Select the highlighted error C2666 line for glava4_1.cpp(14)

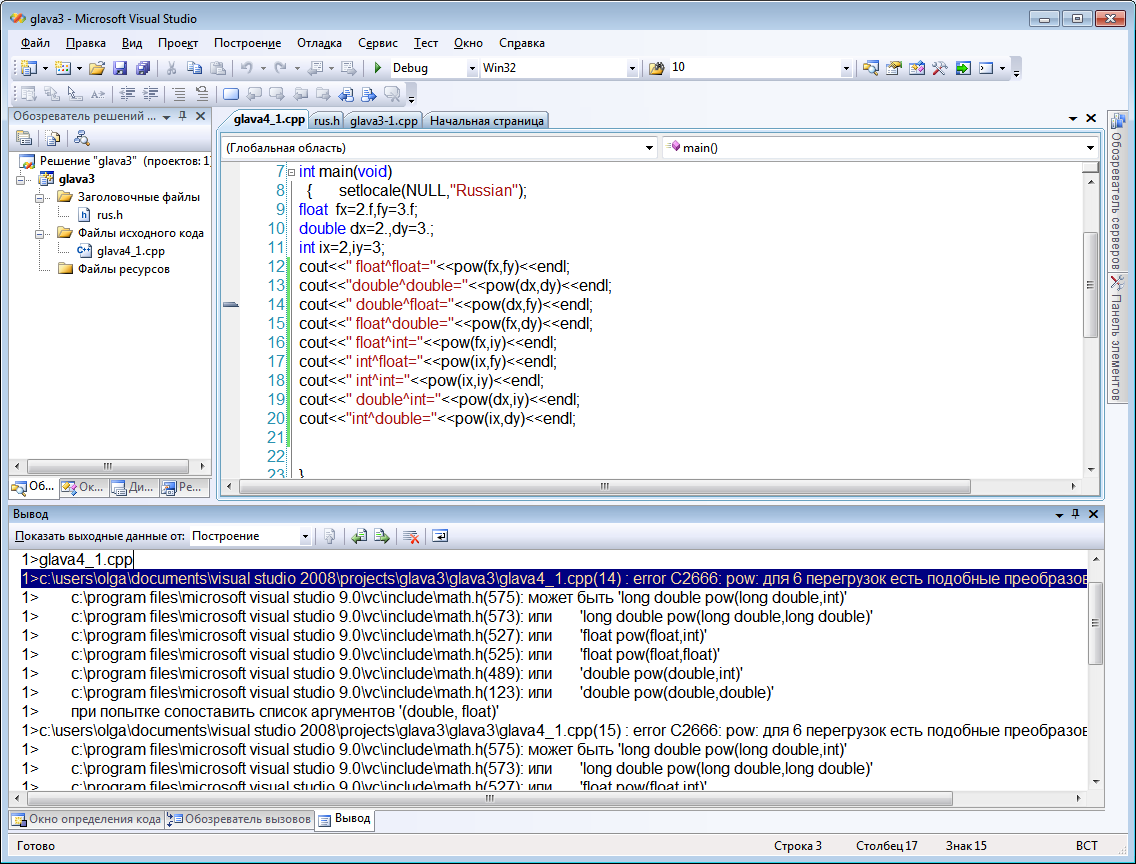(x=554, y=579)
